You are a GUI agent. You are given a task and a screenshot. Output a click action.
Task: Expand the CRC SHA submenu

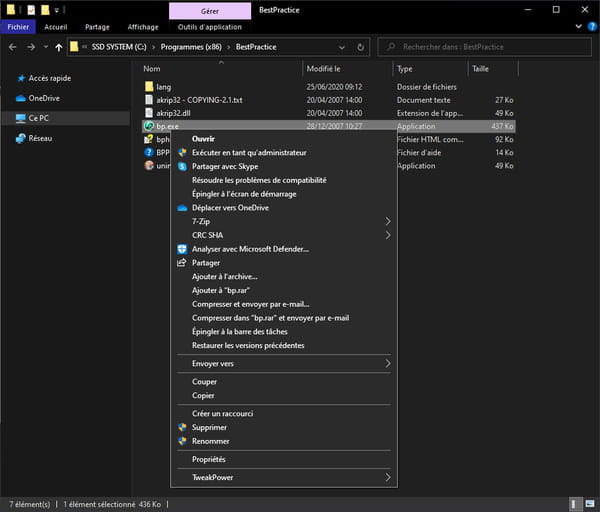tap(284, 235)
